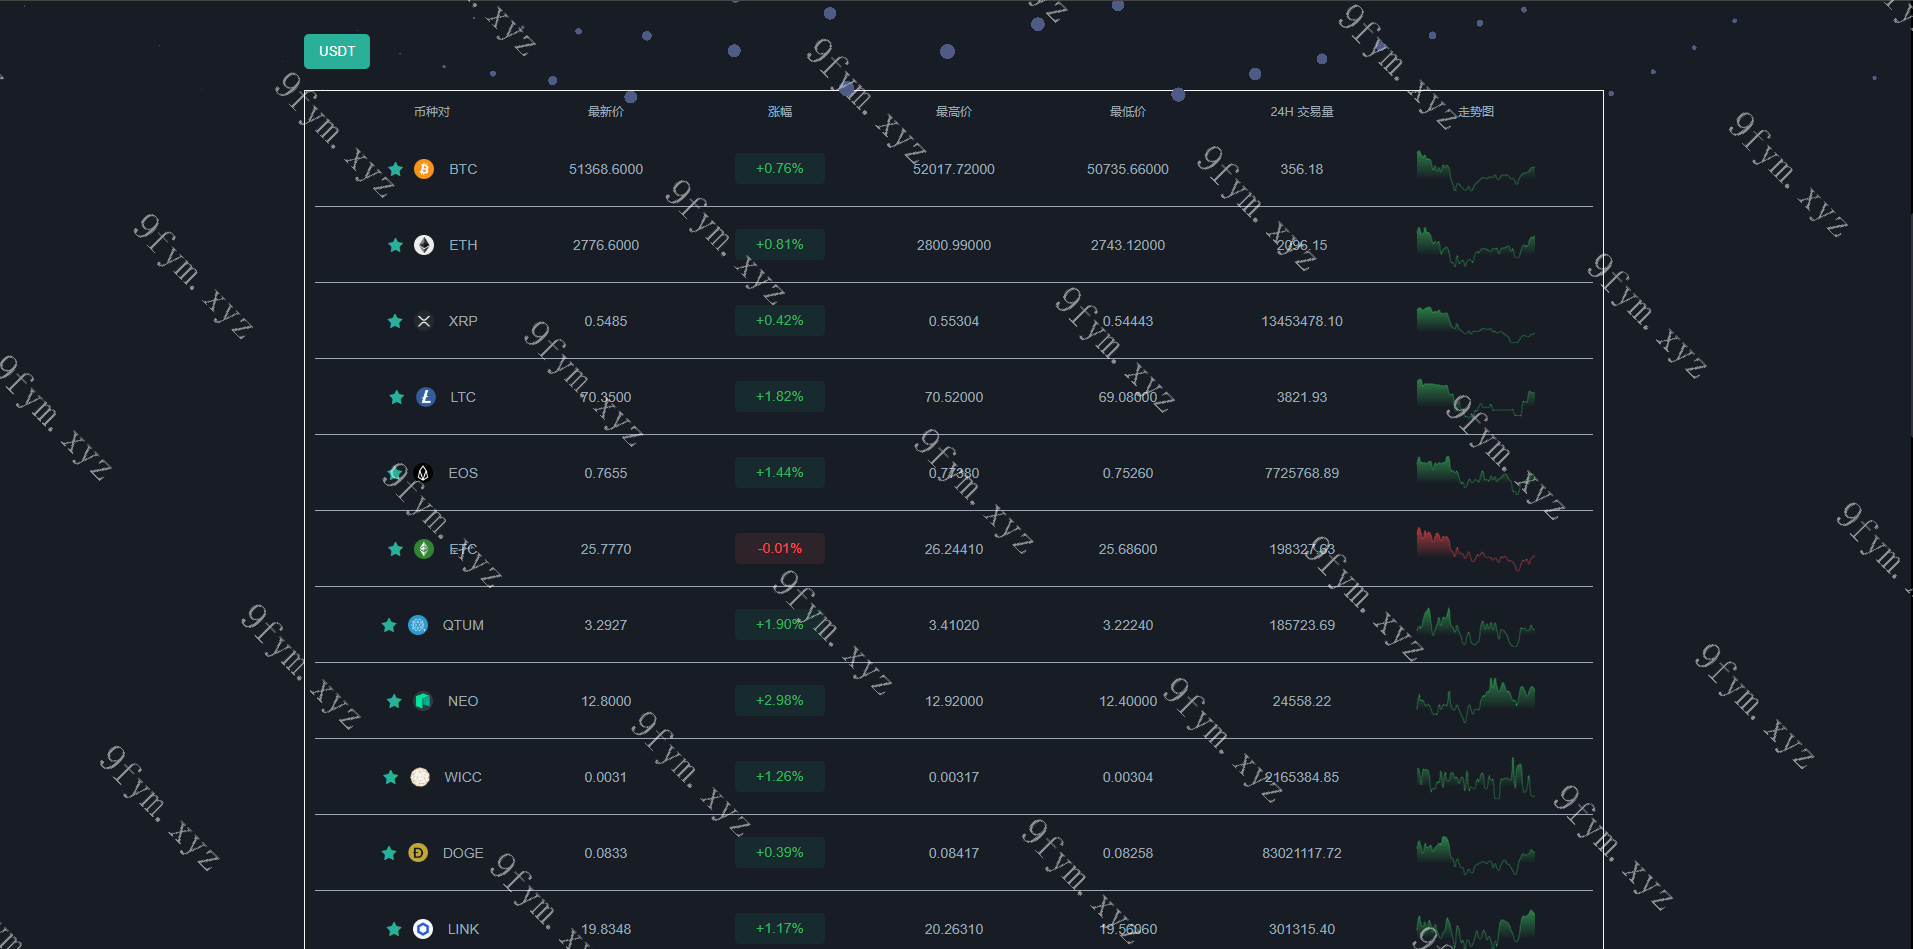Toggle favorite star for QTUM
This screenshot has width=1913, height=949.
389,625
